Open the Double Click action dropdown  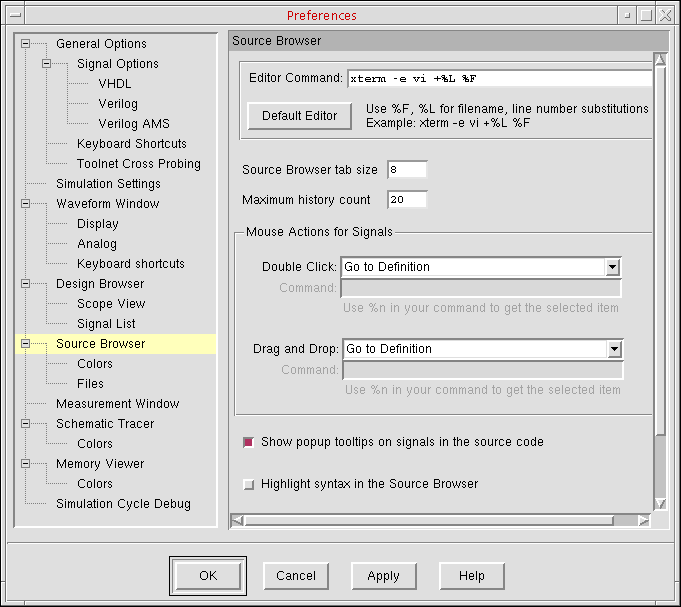pos(612,268)
